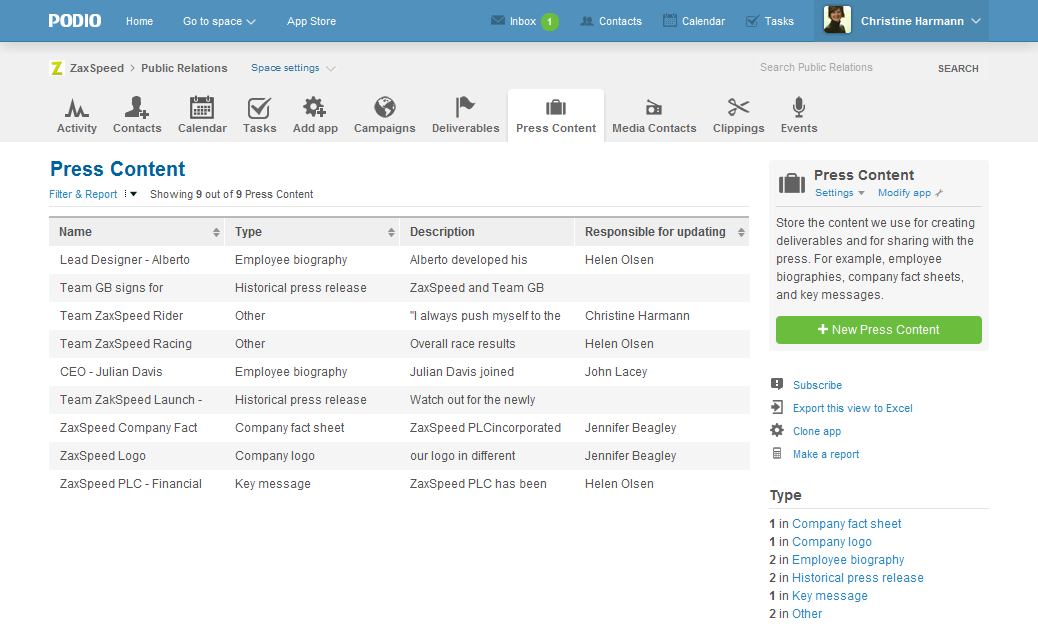Click the Search Public Relations field
This screenshot has width=1038, height=644.
tap(840, 68)
